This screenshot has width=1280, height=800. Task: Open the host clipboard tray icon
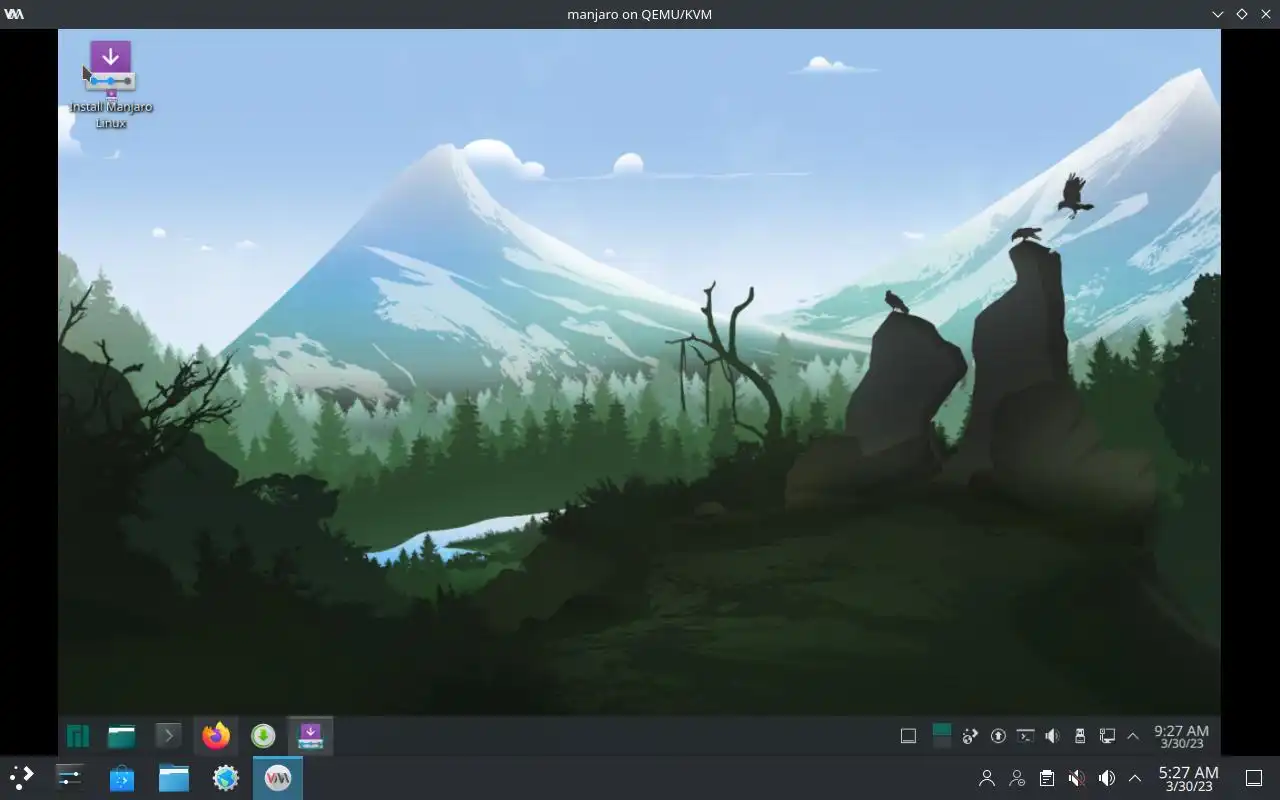point(1046,778)
